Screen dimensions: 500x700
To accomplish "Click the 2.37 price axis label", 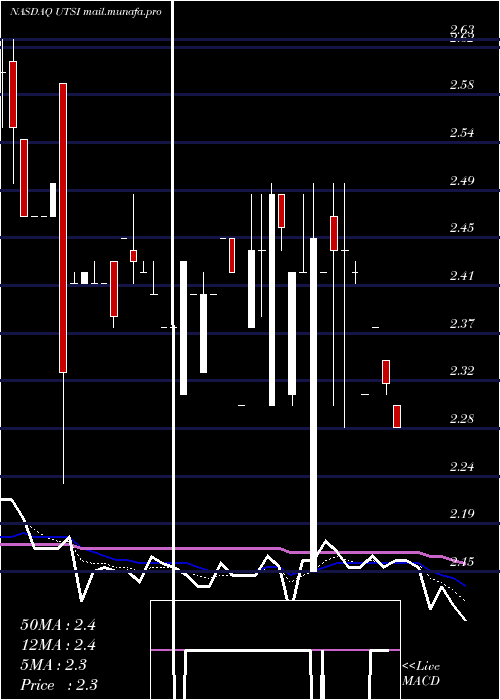I will tap(462, 323).
